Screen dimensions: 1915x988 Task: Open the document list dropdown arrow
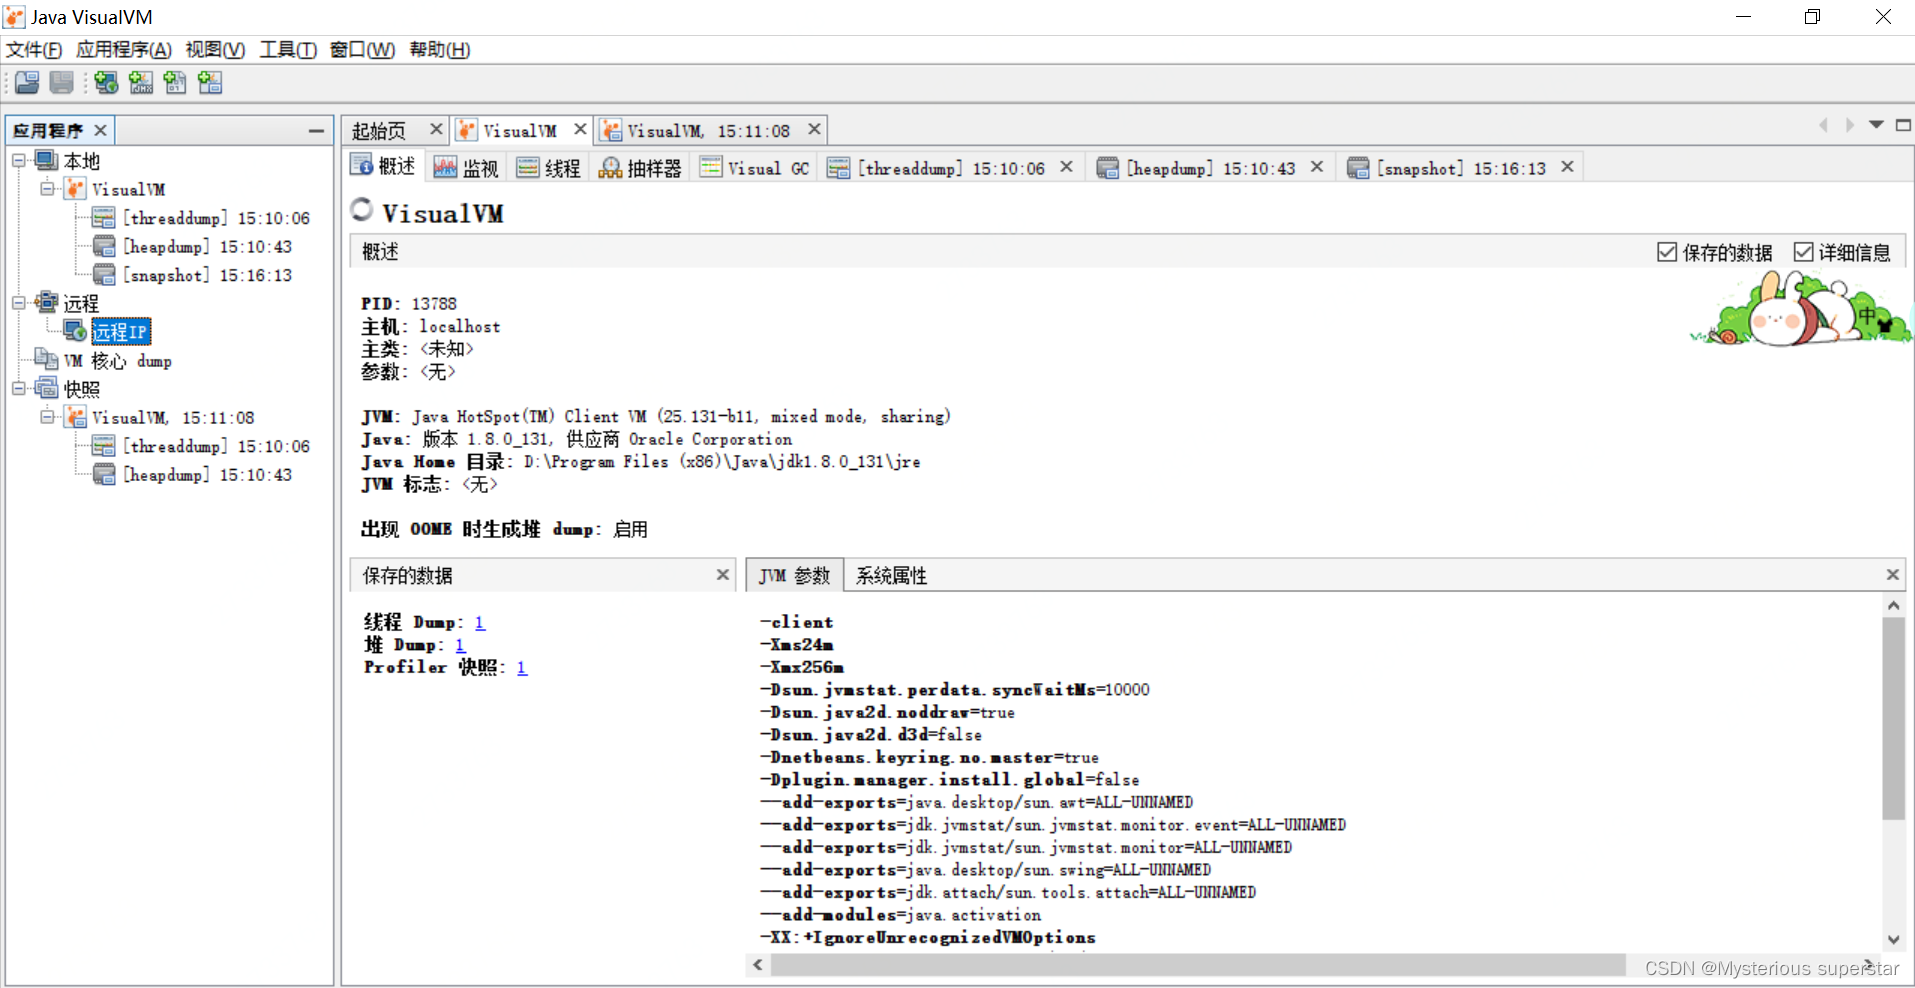(x=1876, y=125)
